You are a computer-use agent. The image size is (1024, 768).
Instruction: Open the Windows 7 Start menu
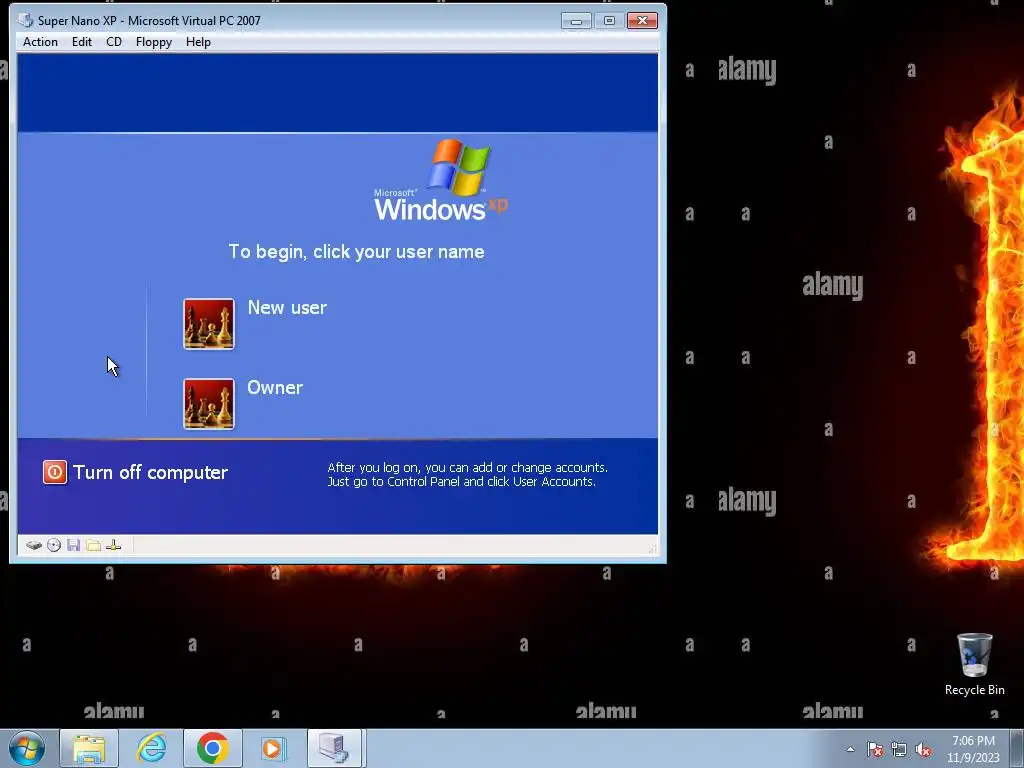27,748
